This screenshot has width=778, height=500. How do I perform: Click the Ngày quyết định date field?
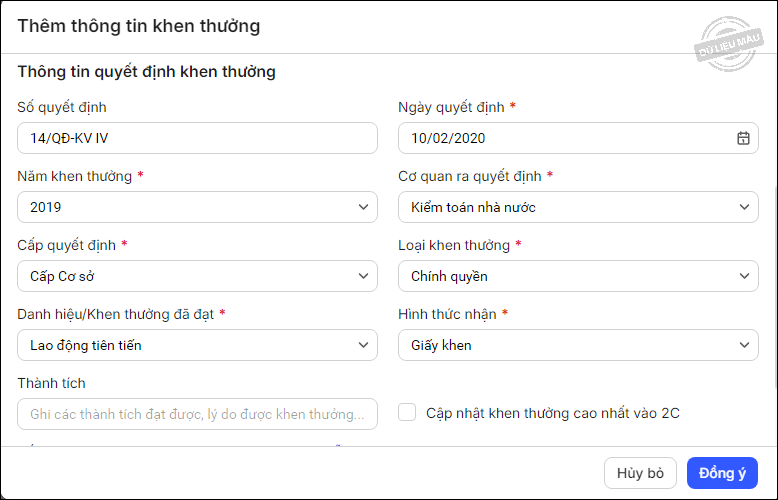pyautogui.click(x=560, y=138)
